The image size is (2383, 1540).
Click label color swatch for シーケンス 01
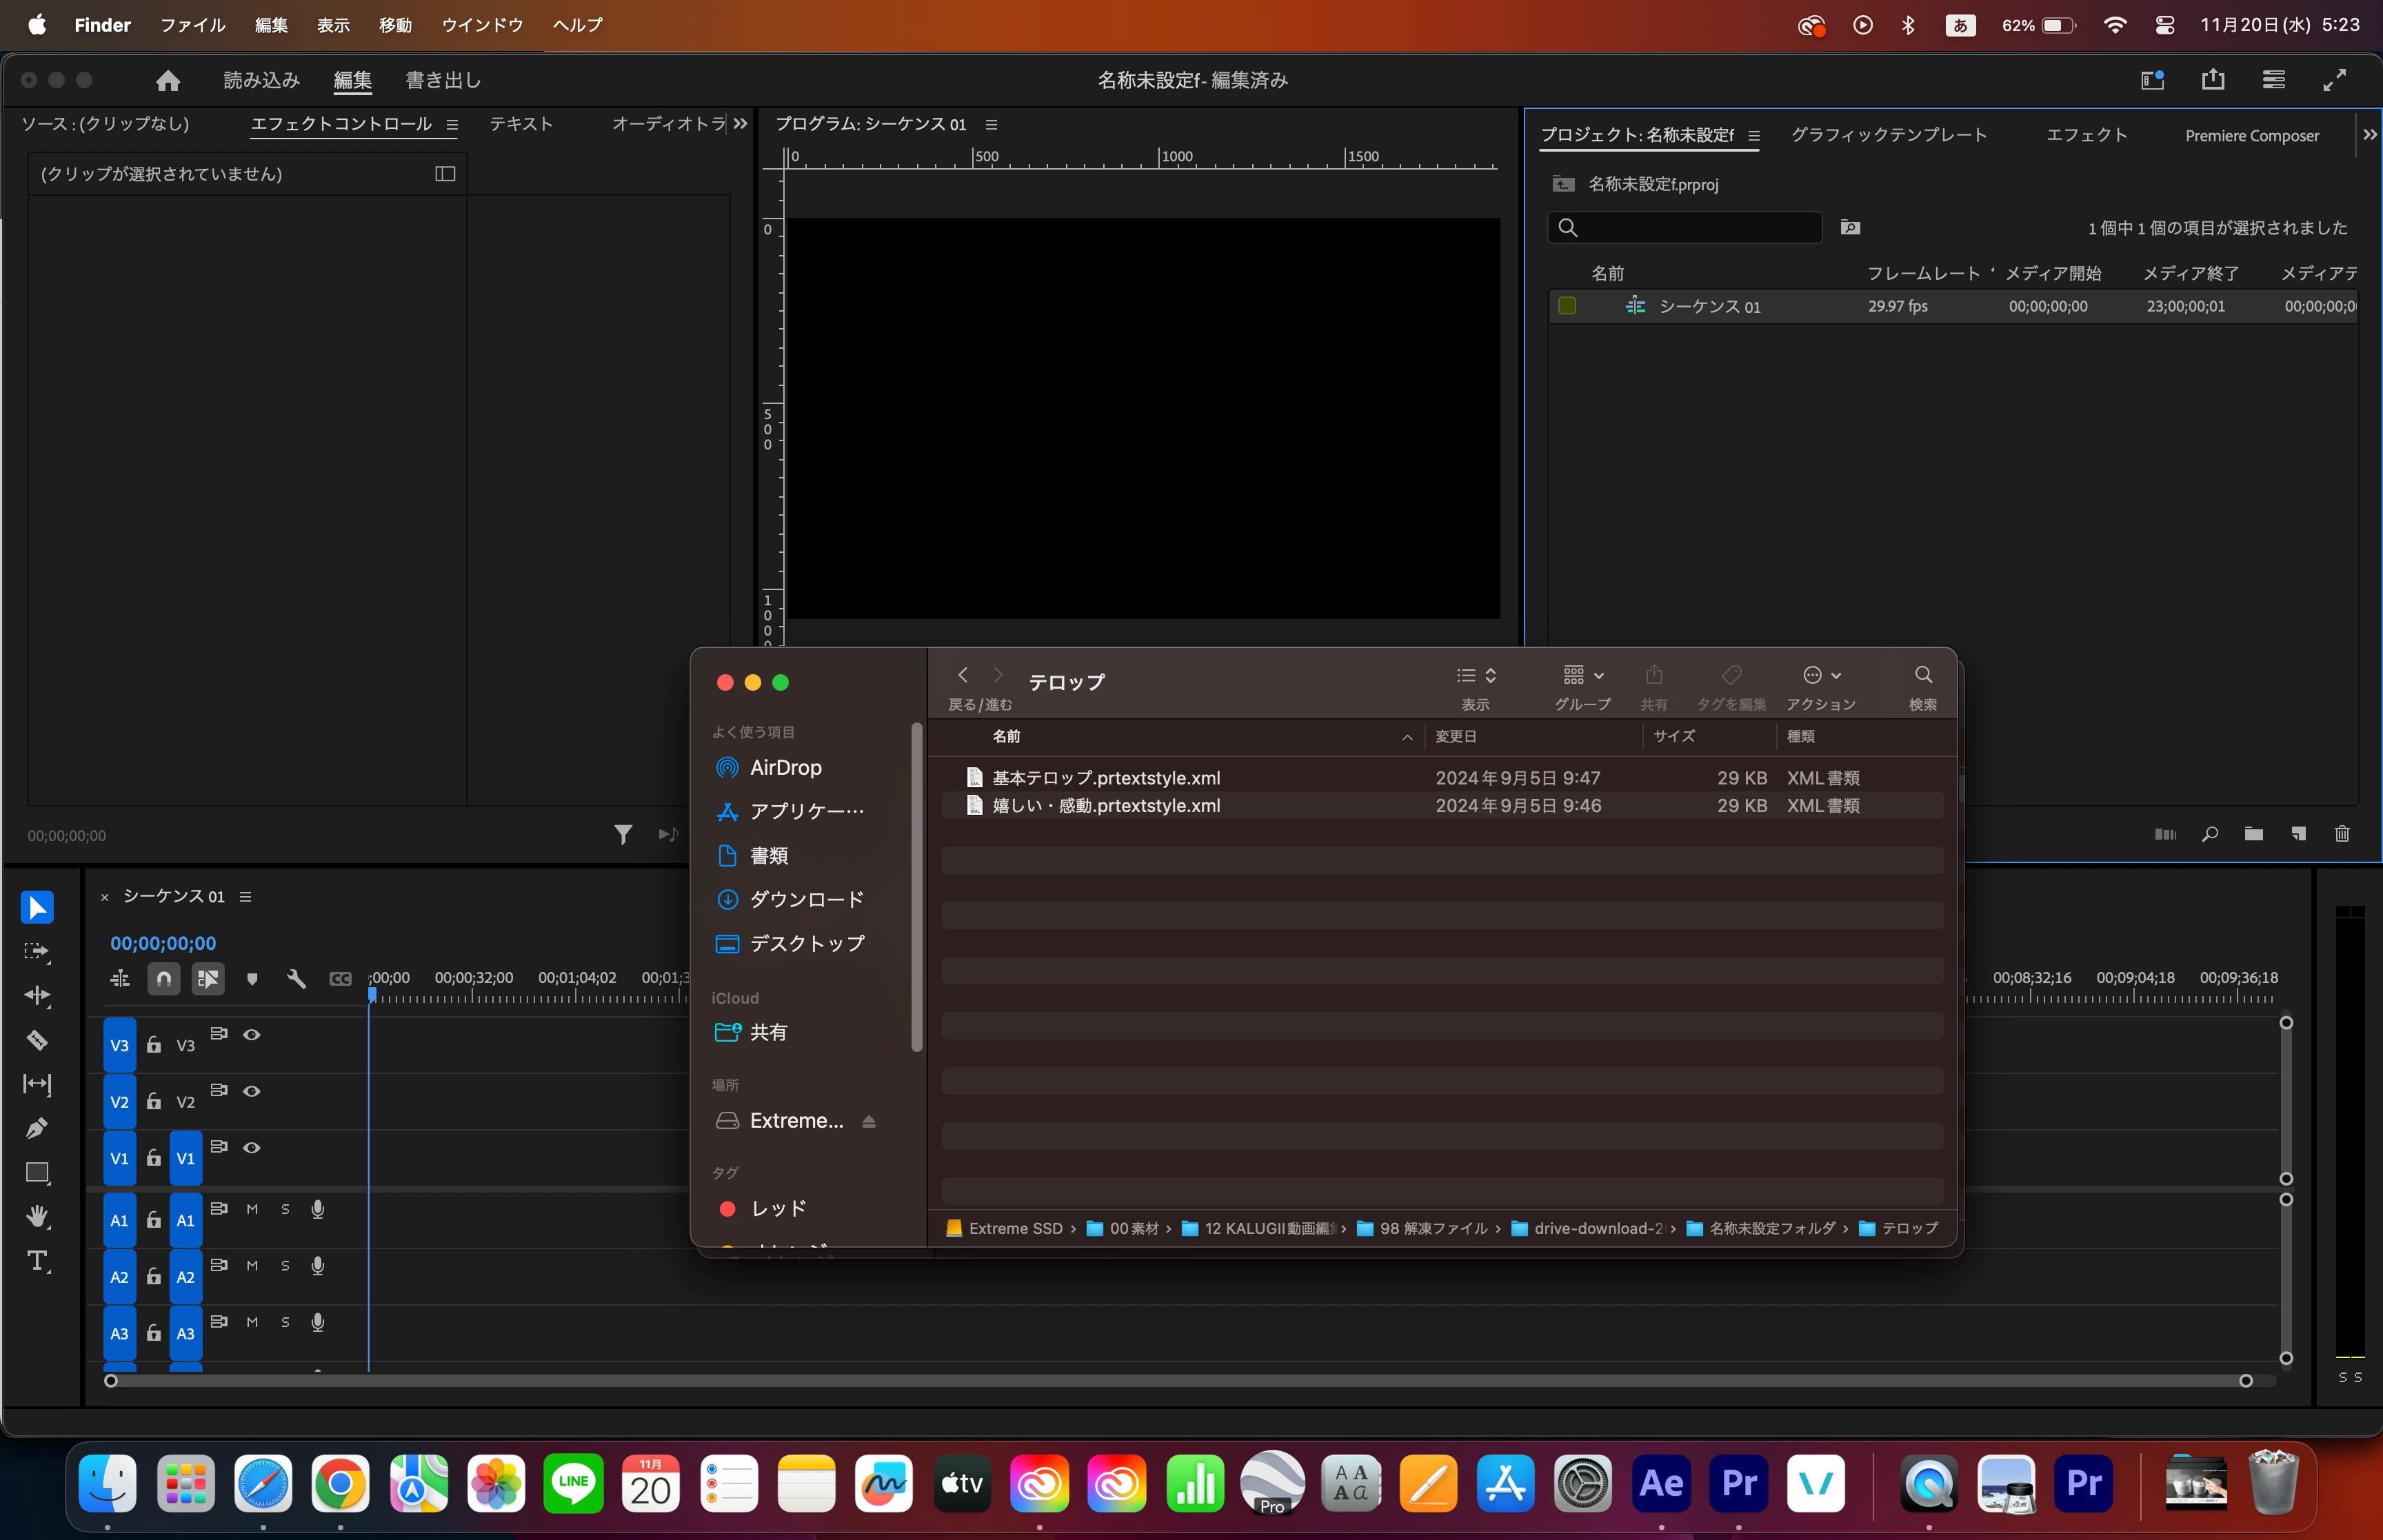1567,306
